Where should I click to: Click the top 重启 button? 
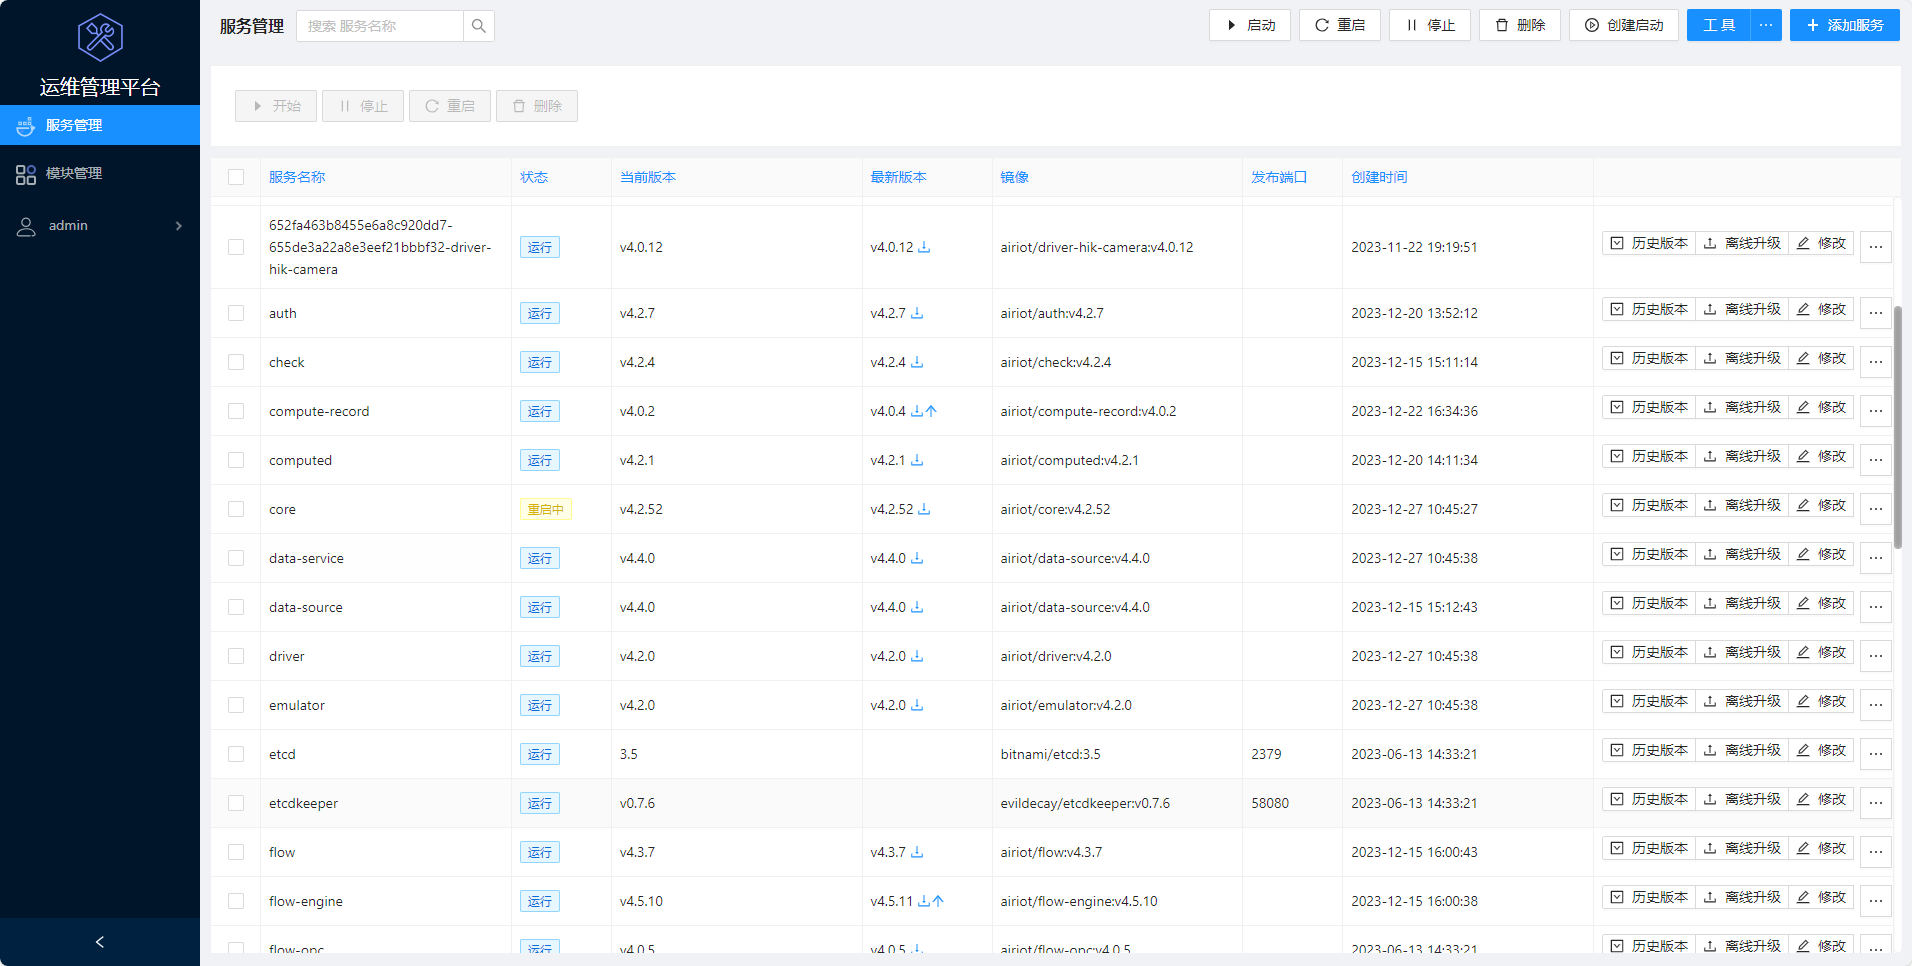pyautogui.click(x=1340, y=26)
